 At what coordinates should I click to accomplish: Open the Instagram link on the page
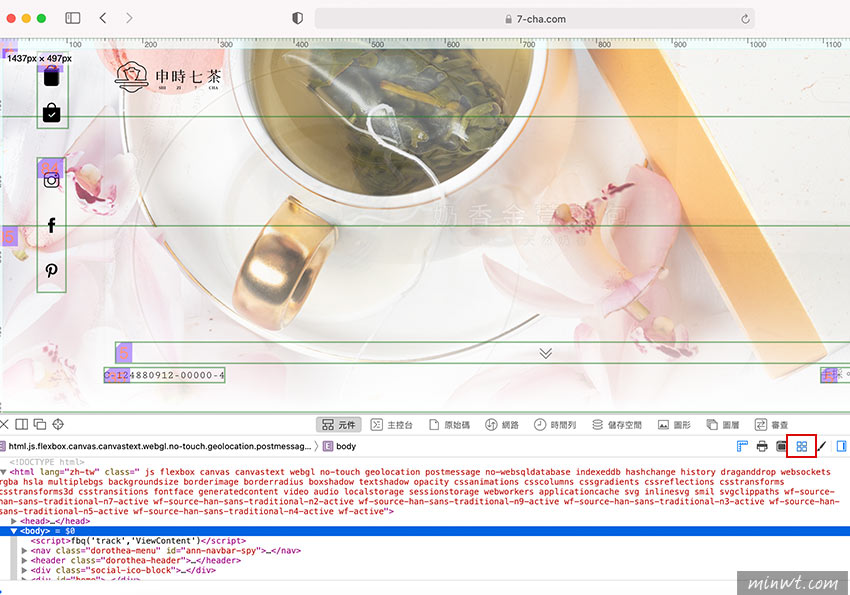(51, 180)
